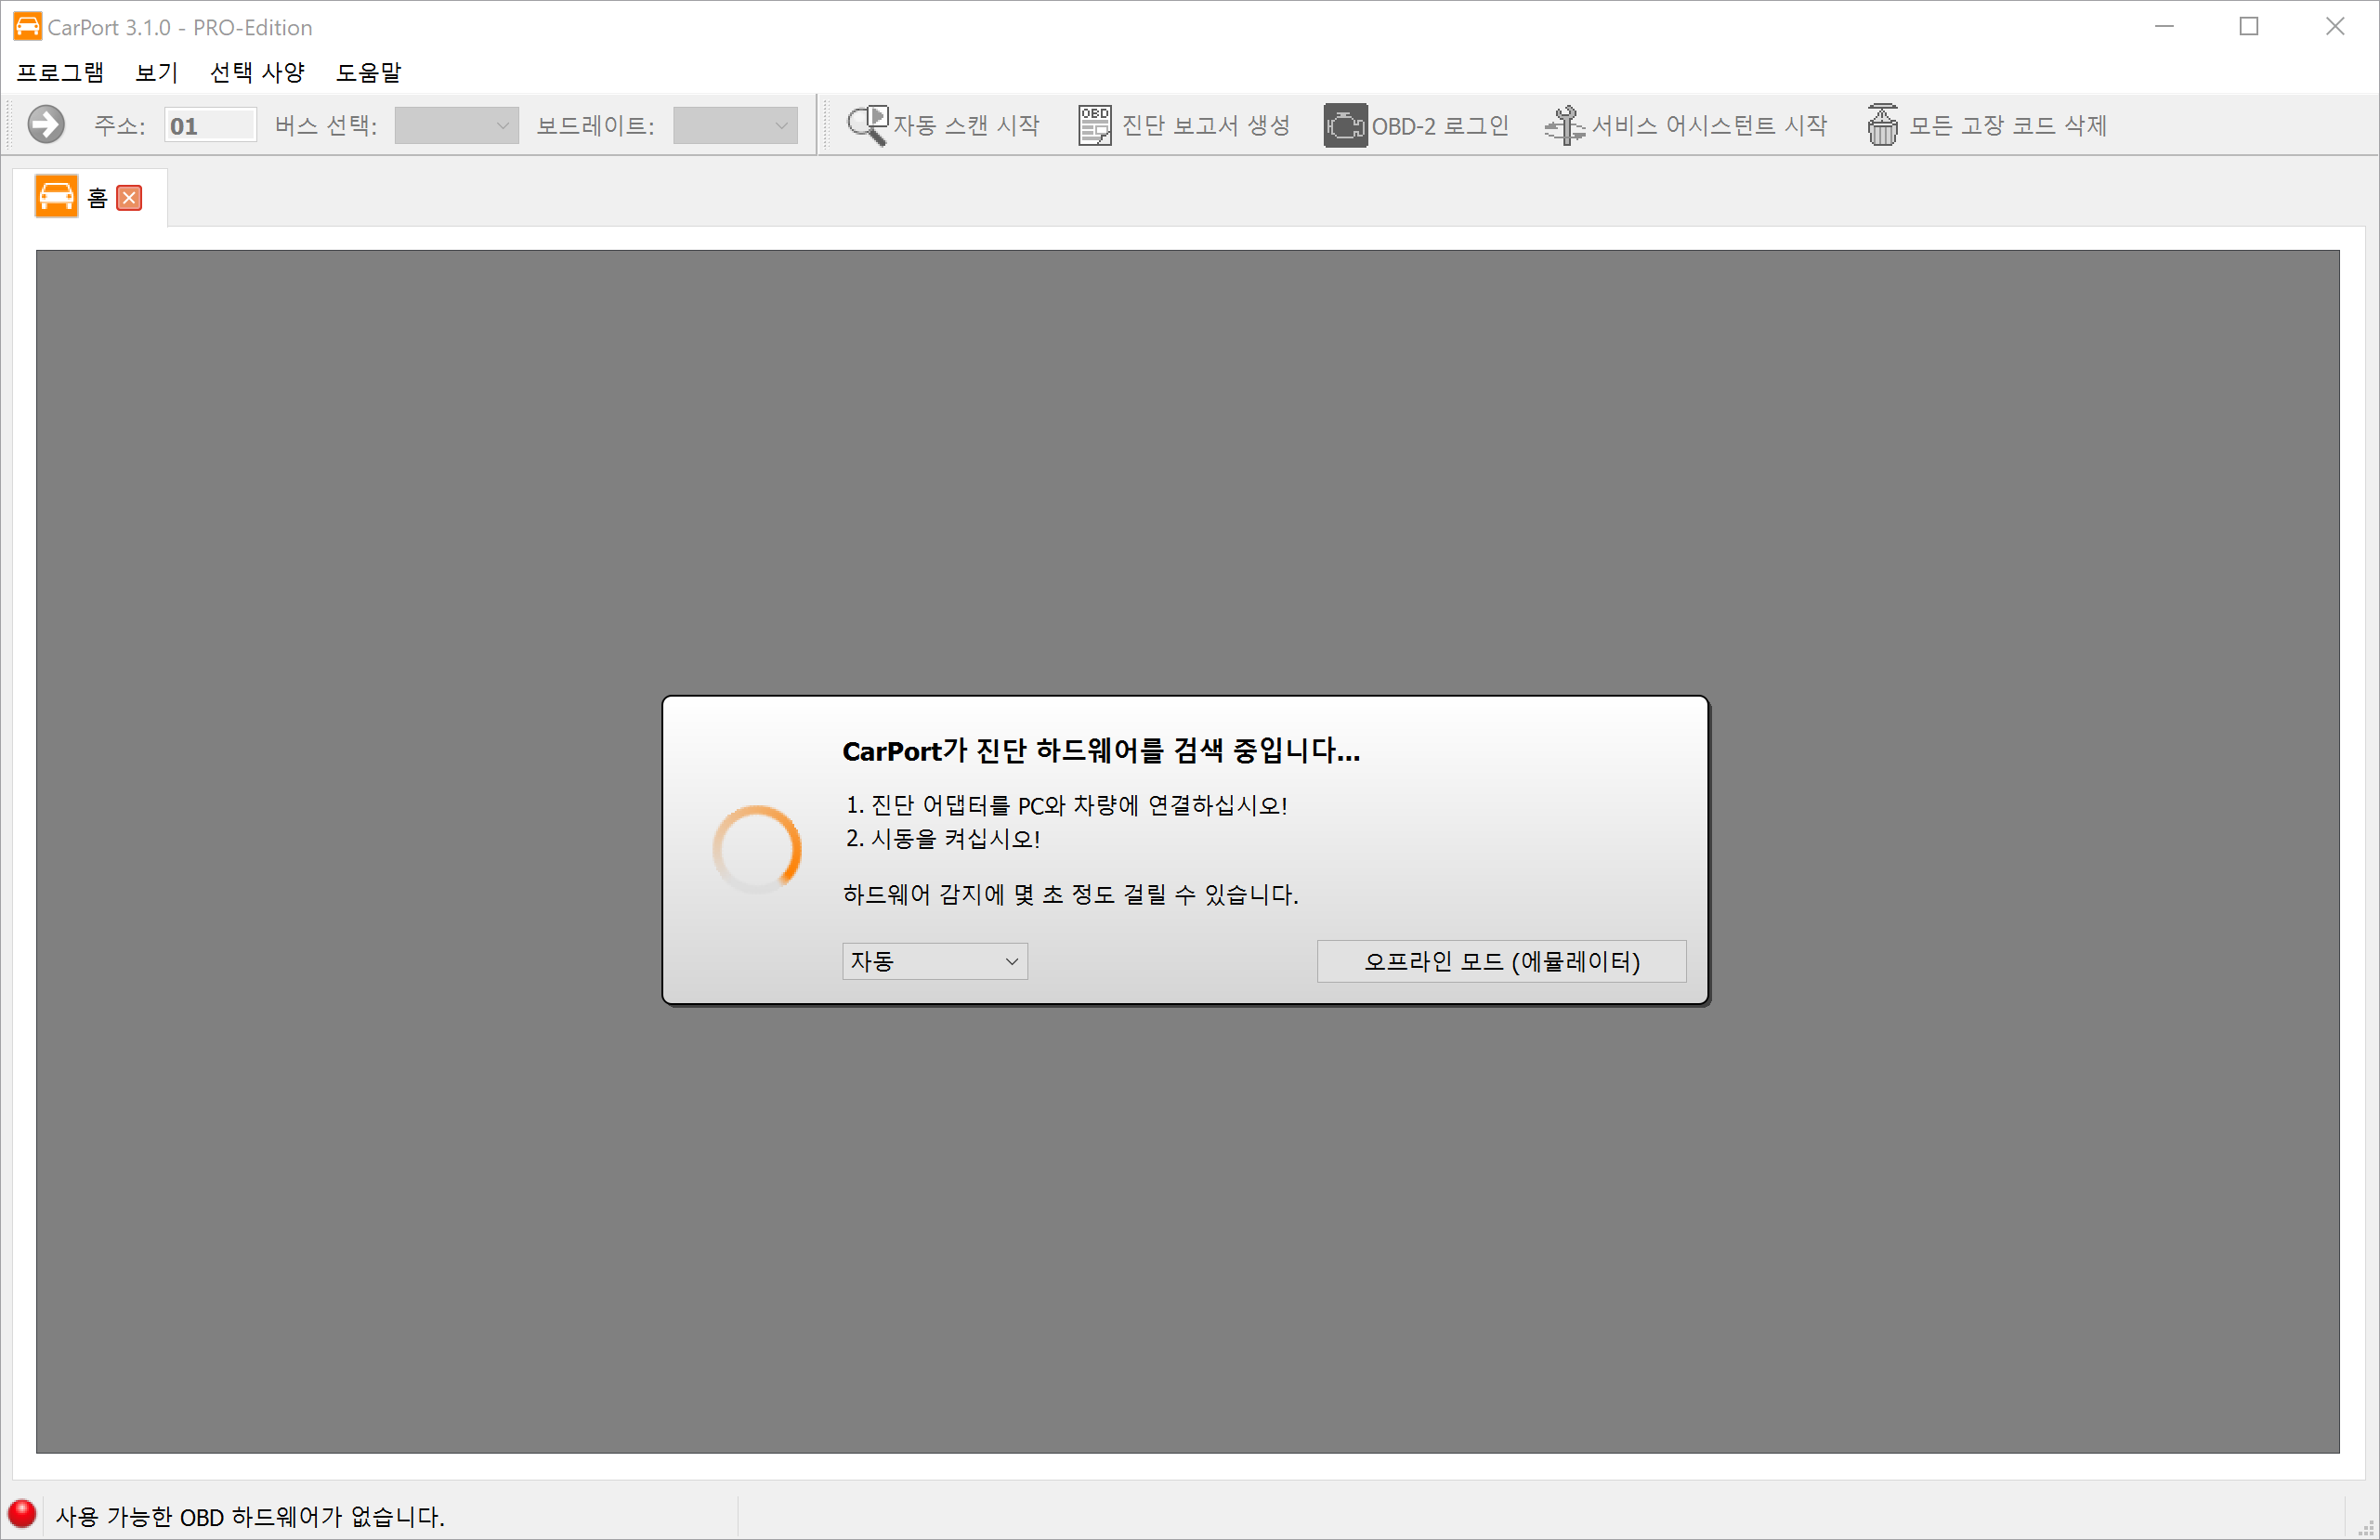Image resolution: width=2380 pixels, height=1540 pixels.
Task: Start service assistant via the wrench icon
Action: click(1564, 124)
